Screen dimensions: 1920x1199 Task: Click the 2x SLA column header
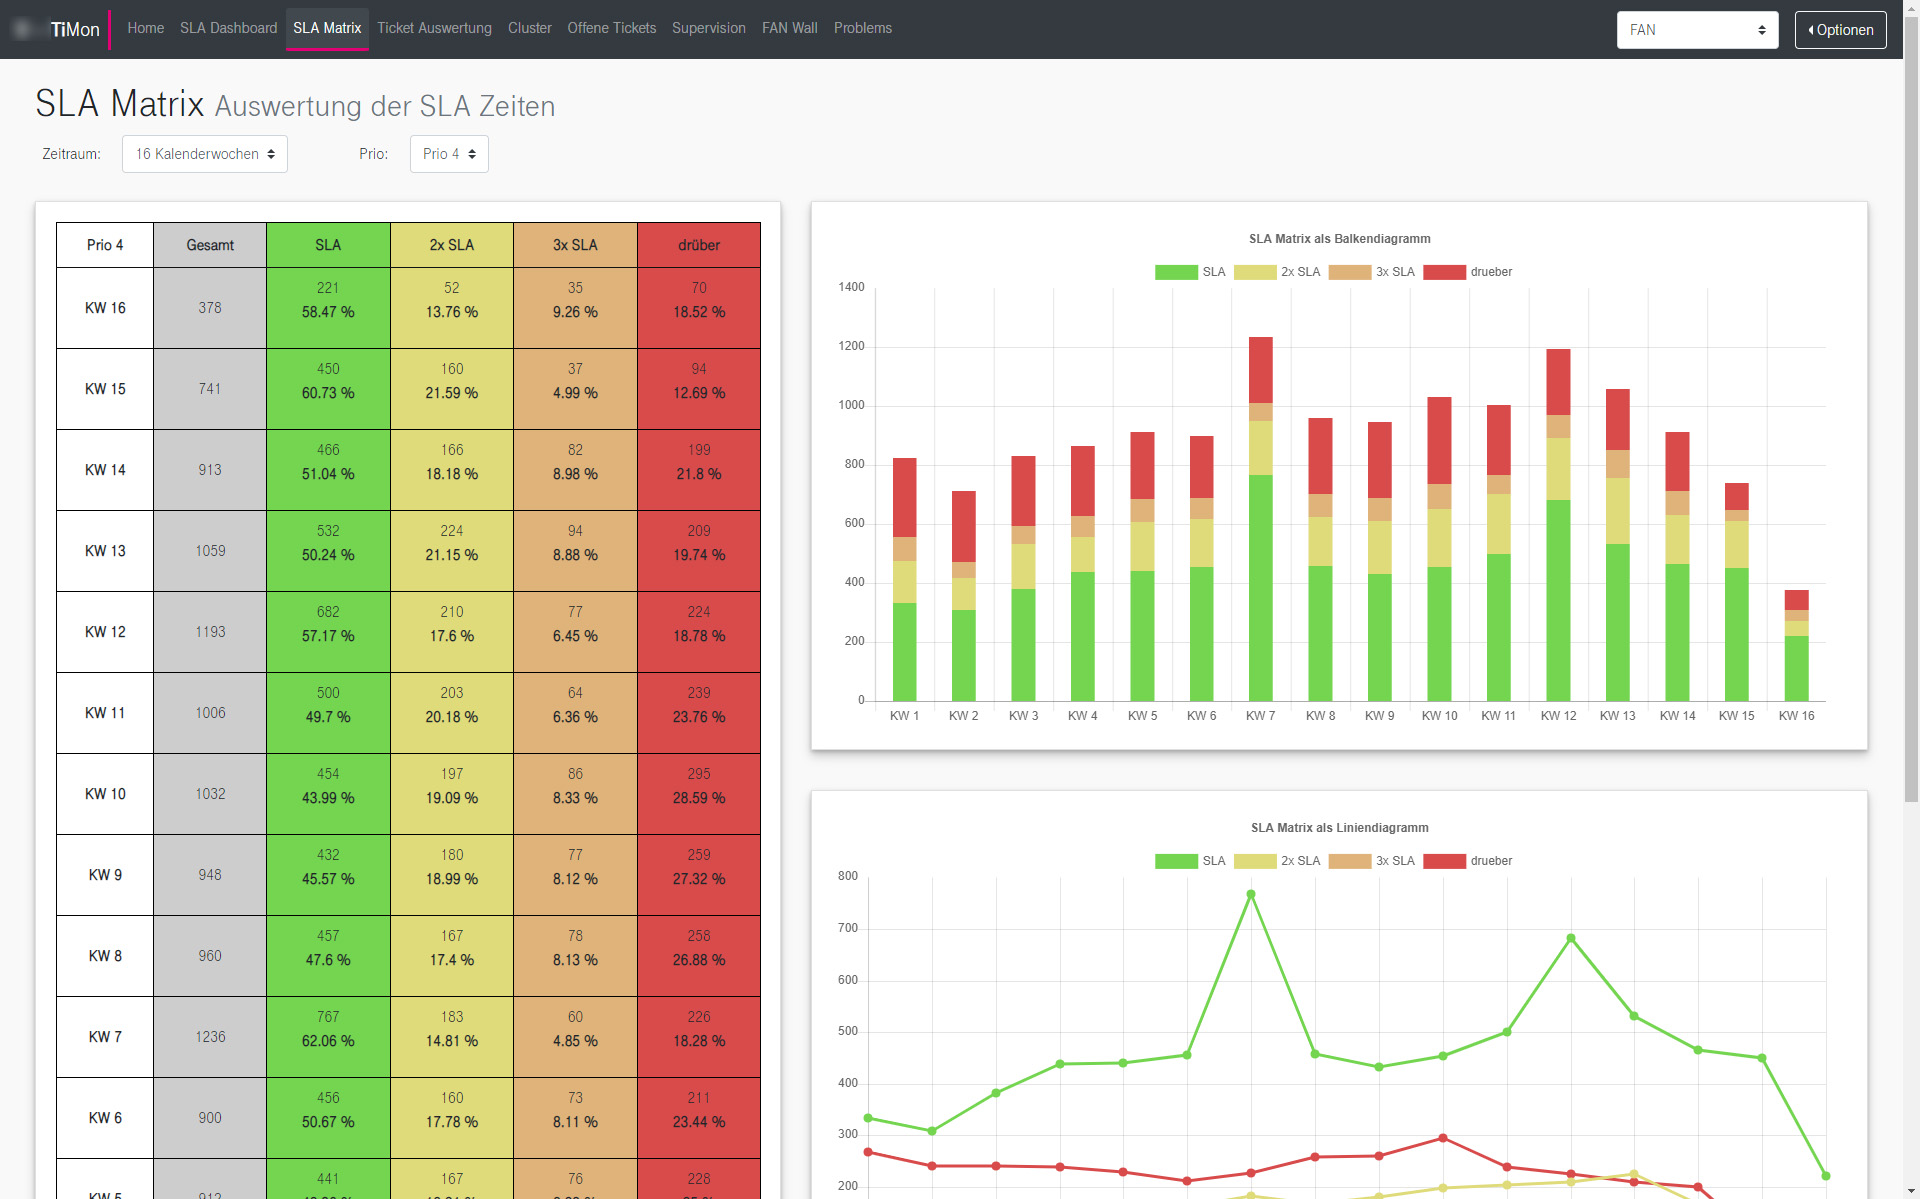pos(452,245)
